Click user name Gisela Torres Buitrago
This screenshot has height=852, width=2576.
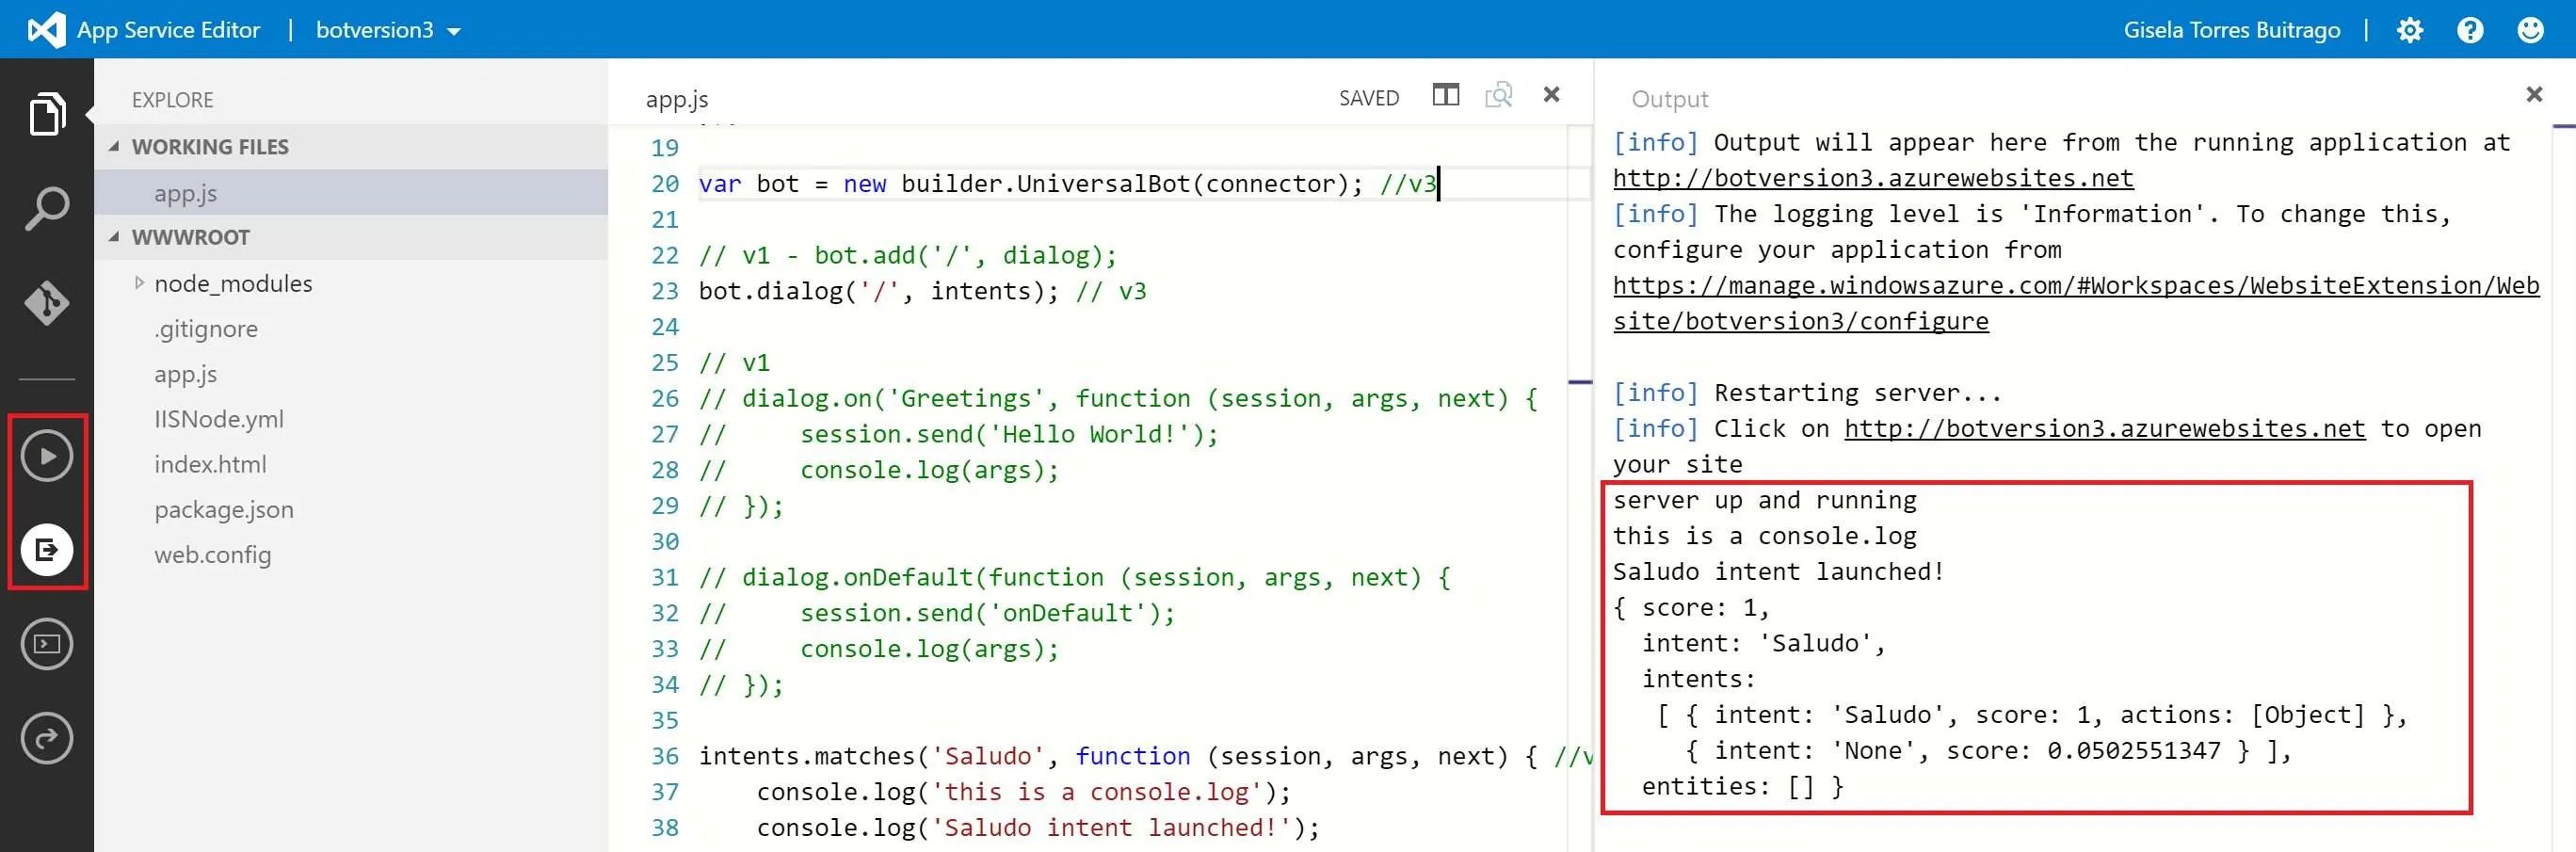click(x=2232, y=30)
